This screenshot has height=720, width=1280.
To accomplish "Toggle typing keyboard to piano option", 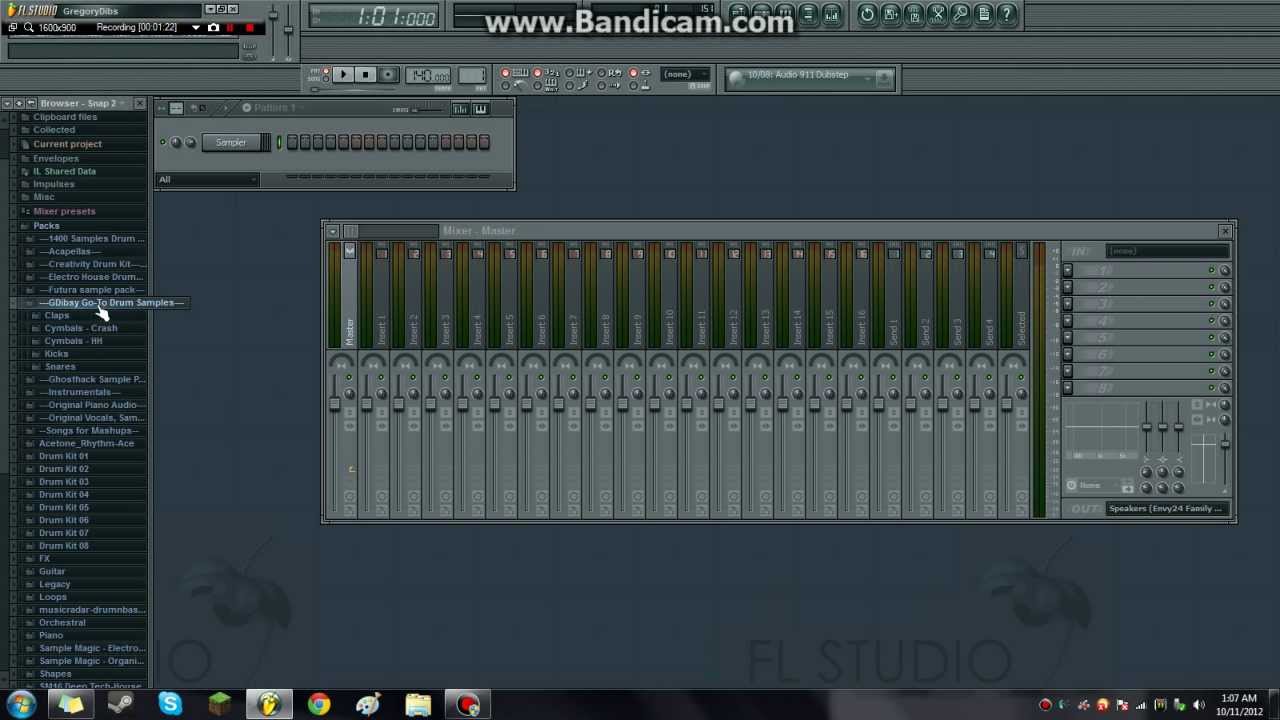I will tap(505, 73).
